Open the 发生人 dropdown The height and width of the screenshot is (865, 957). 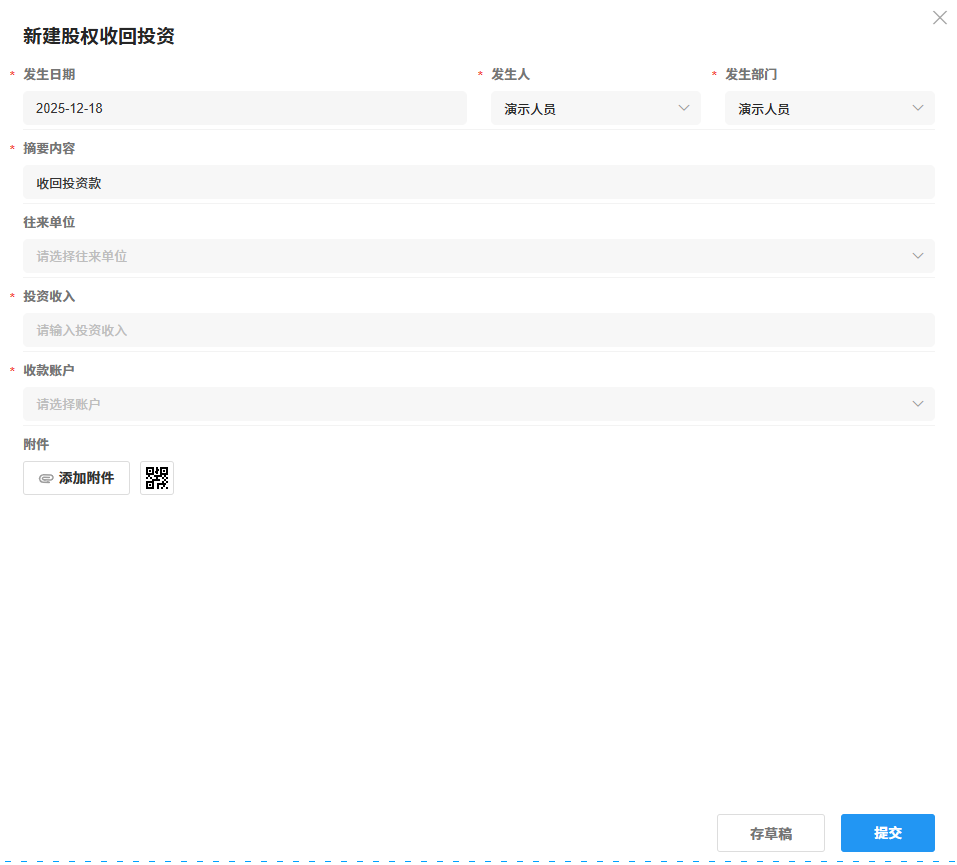click(595, 107)
